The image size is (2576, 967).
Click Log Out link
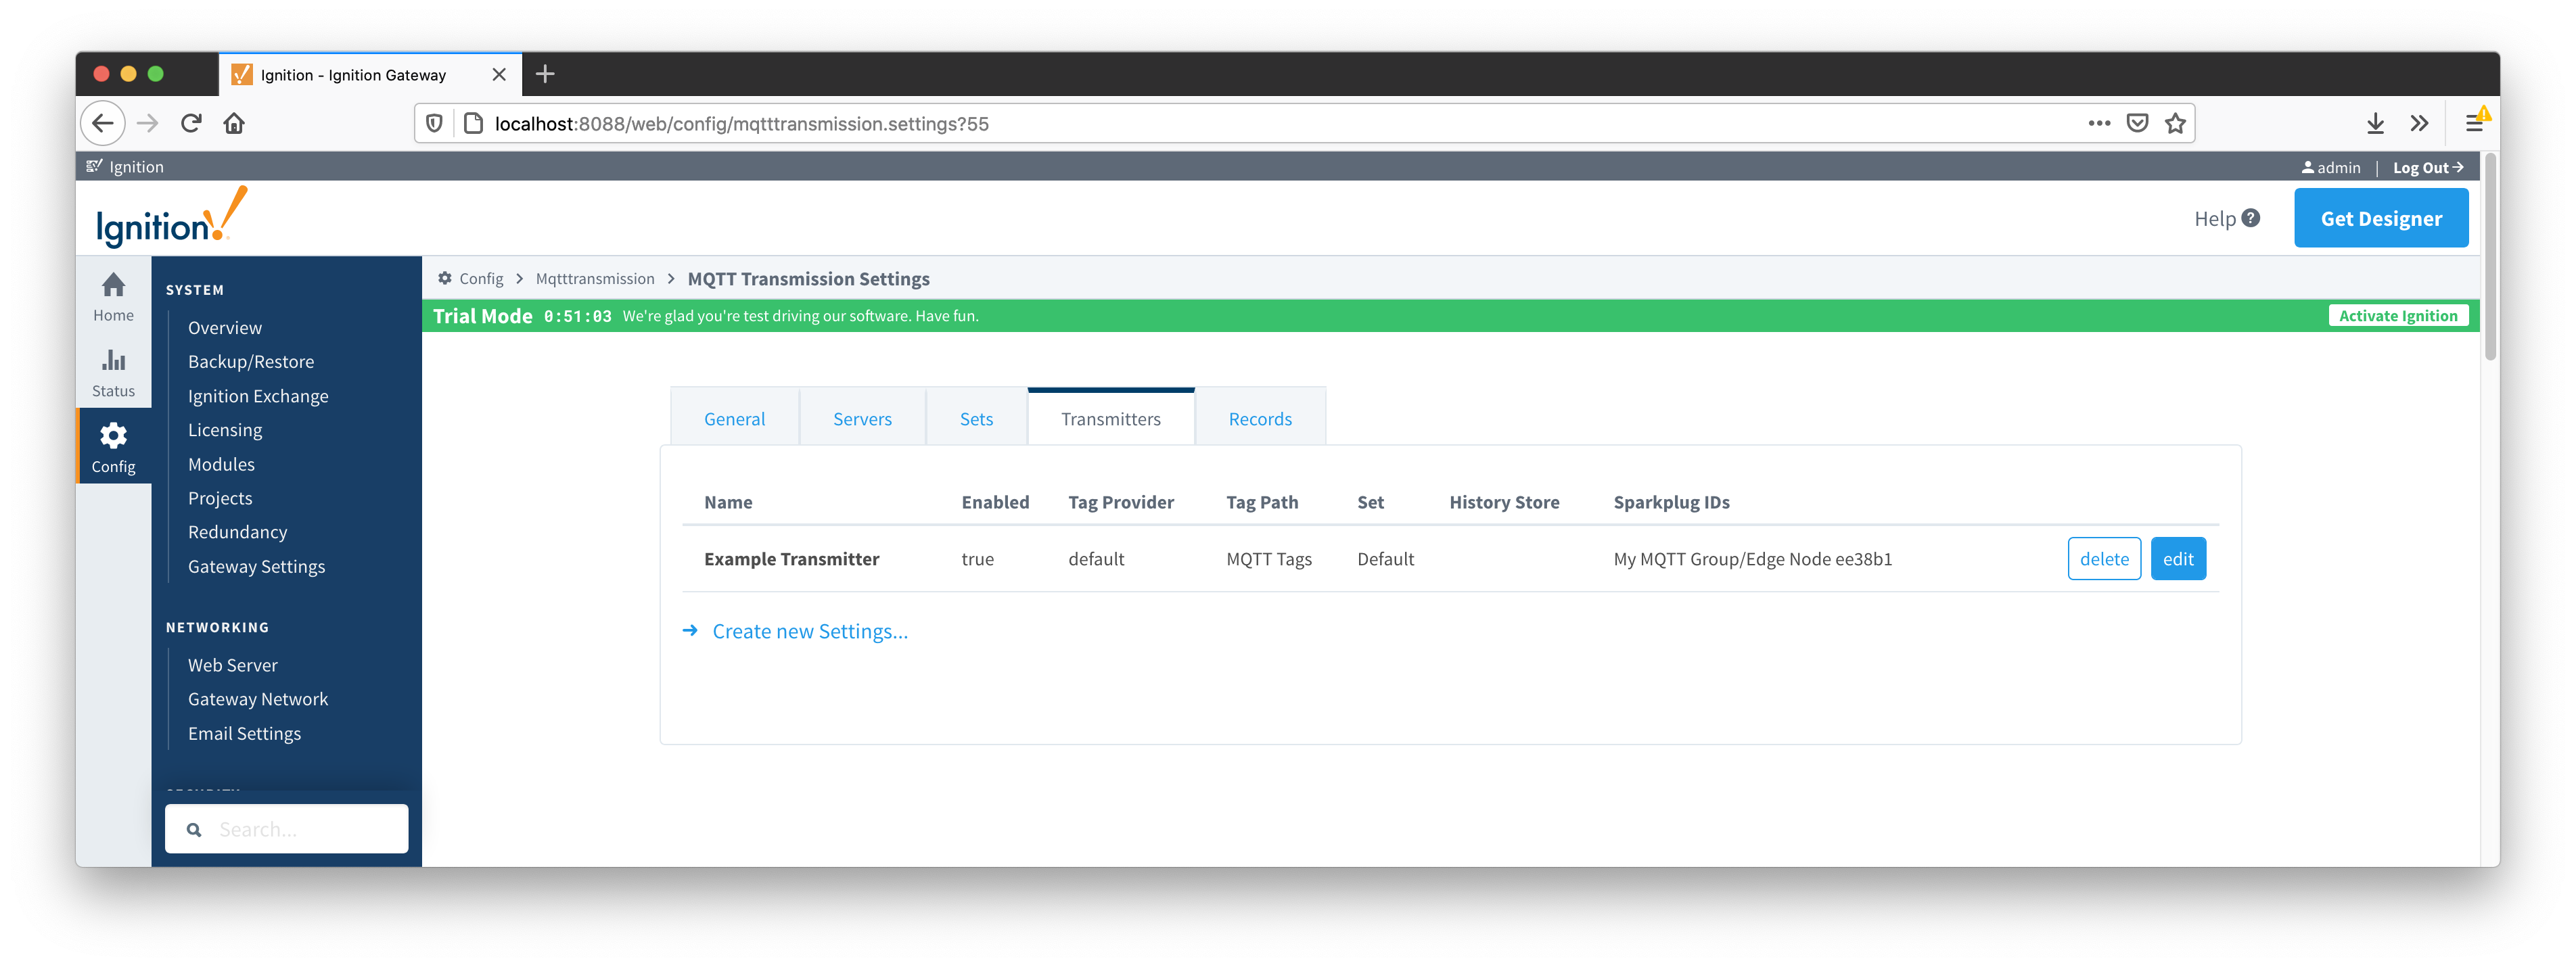coord(2428,167)
